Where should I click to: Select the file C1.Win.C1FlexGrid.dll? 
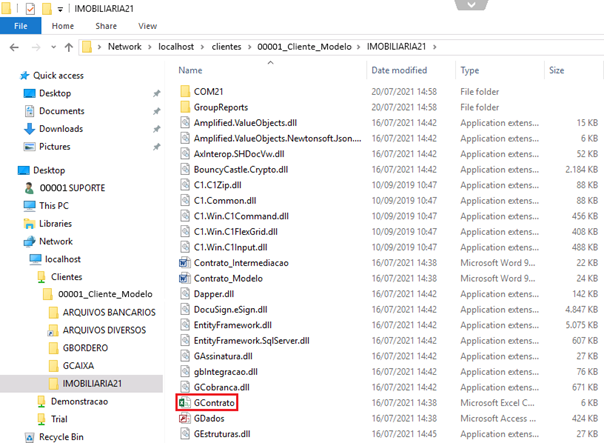pyautogui.click(x=236, y=232)
